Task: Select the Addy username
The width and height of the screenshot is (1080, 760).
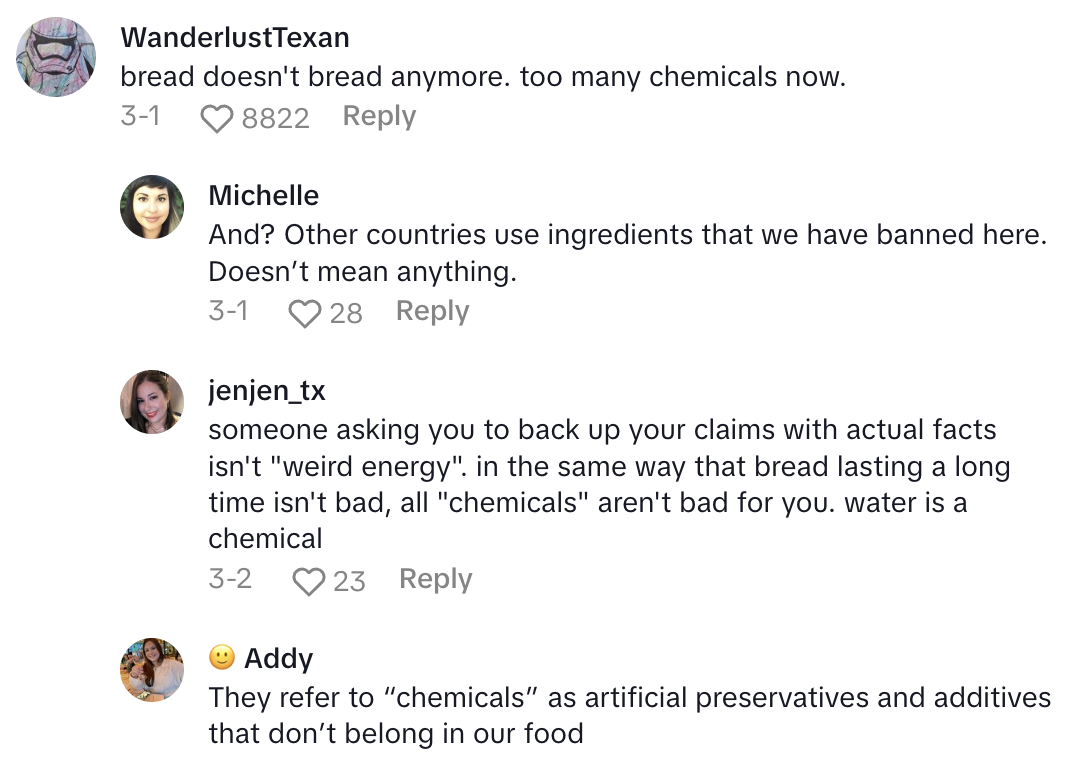Action: coord(279,658)
